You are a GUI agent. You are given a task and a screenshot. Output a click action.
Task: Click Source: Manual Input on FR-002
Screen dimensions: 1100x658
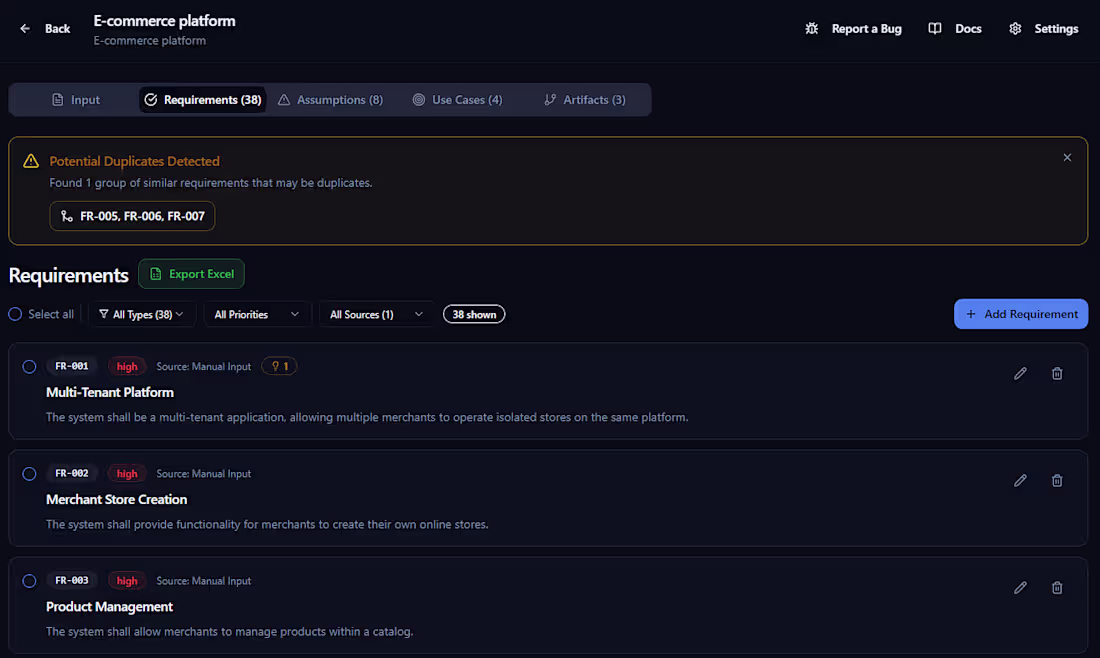pos(203,474)
